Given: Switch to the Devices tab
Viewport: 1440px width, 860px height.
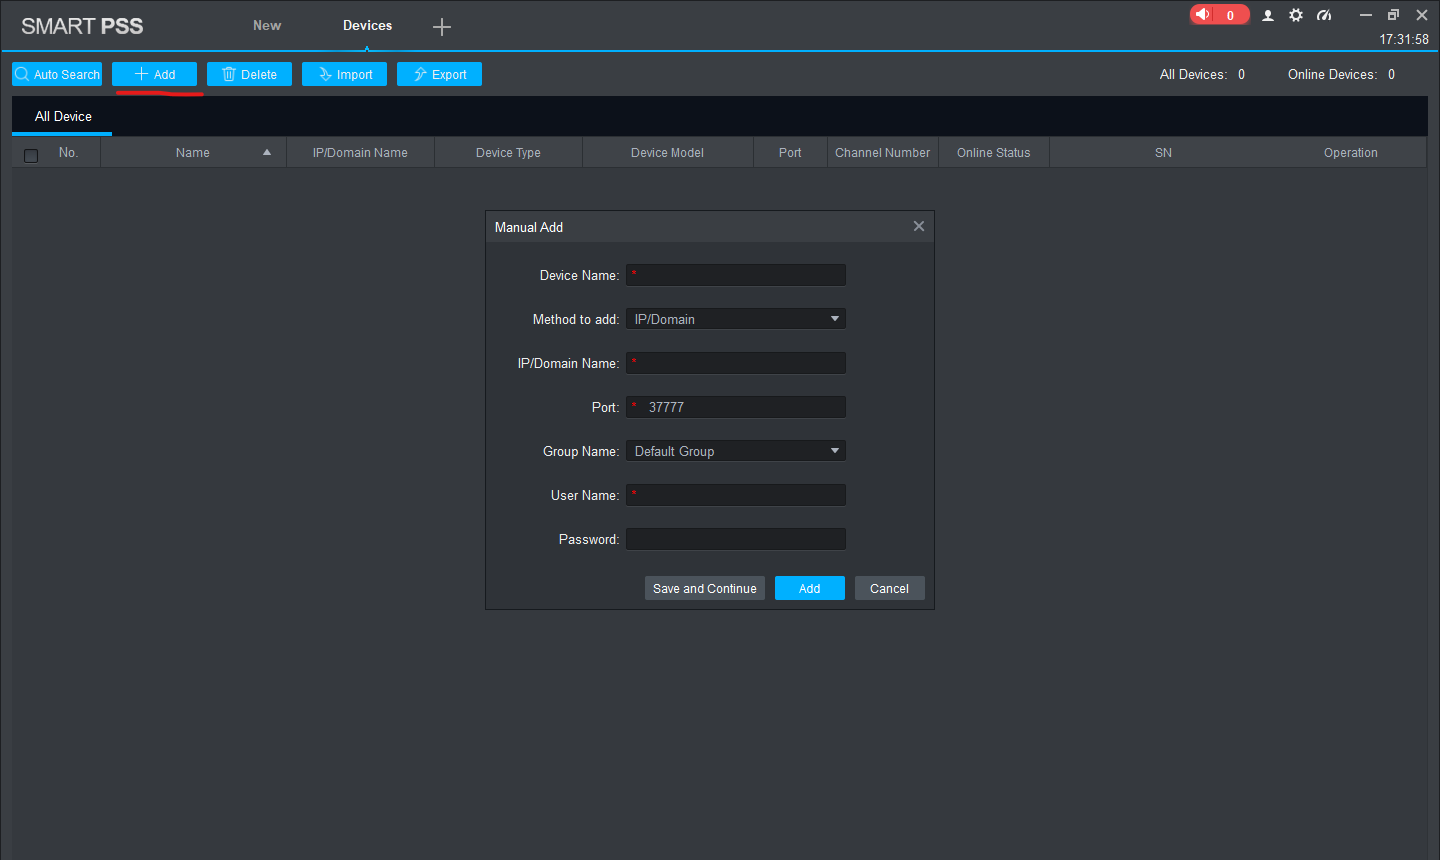Looking at the screenshot, I should tap(367, 25).
